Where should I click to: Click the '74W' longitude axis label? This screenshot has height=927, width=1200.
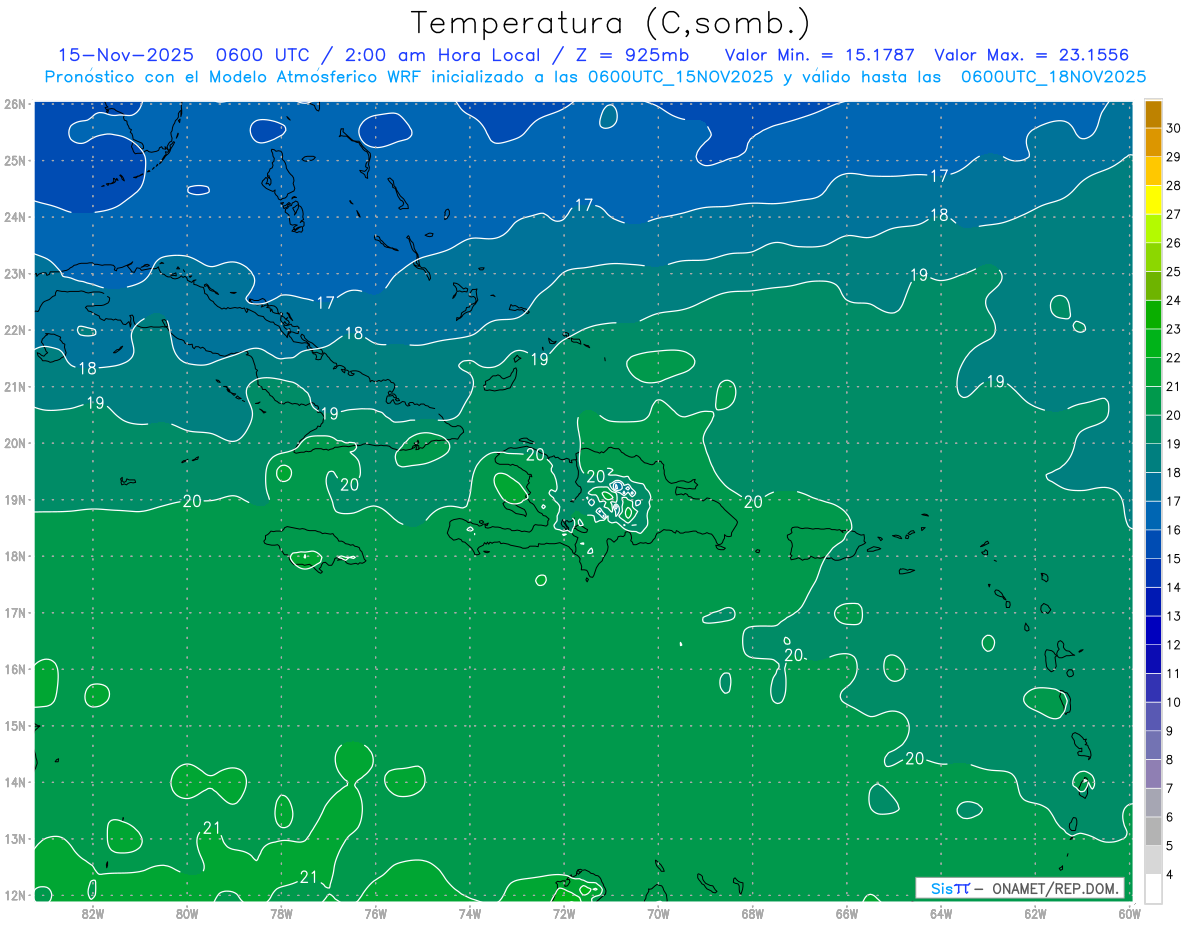pyautogui.click(x=470, y=913)
